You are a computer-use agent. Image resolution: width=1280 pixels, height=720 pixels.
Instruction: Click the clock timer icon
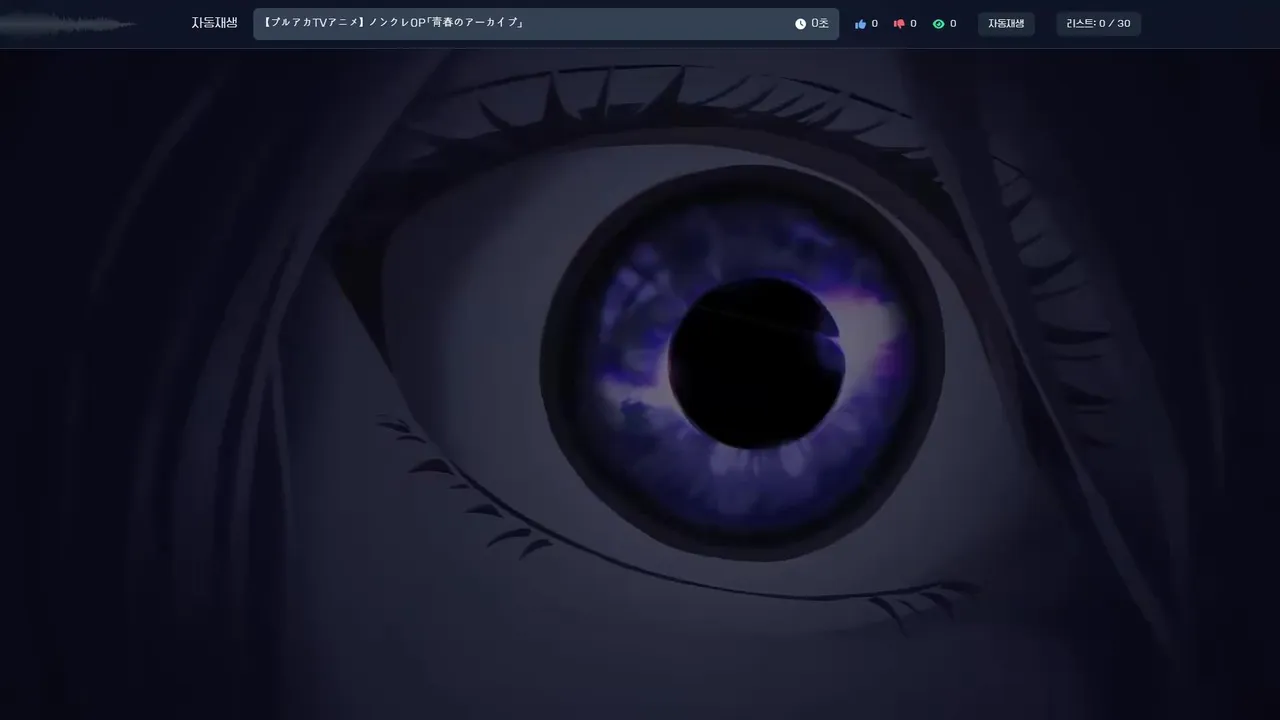coord(800,24)
